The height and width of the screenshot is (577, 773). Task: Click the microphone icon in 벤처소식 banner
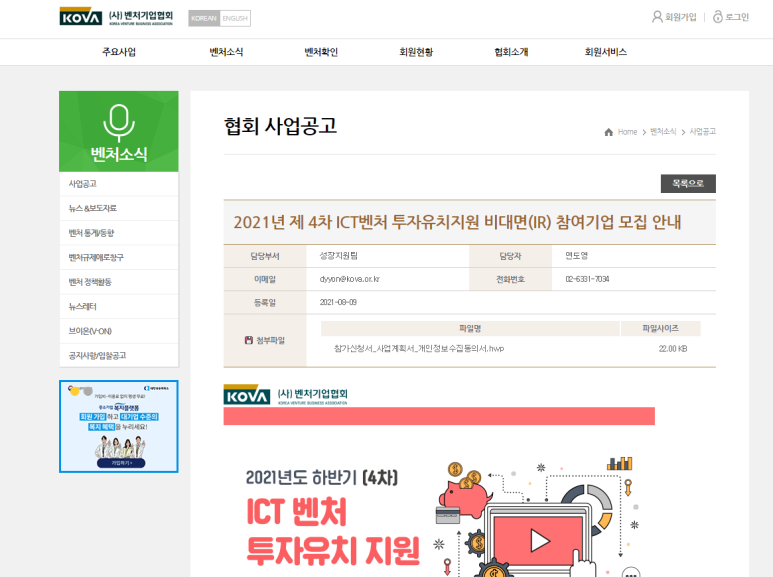click(x=119, y=122)
